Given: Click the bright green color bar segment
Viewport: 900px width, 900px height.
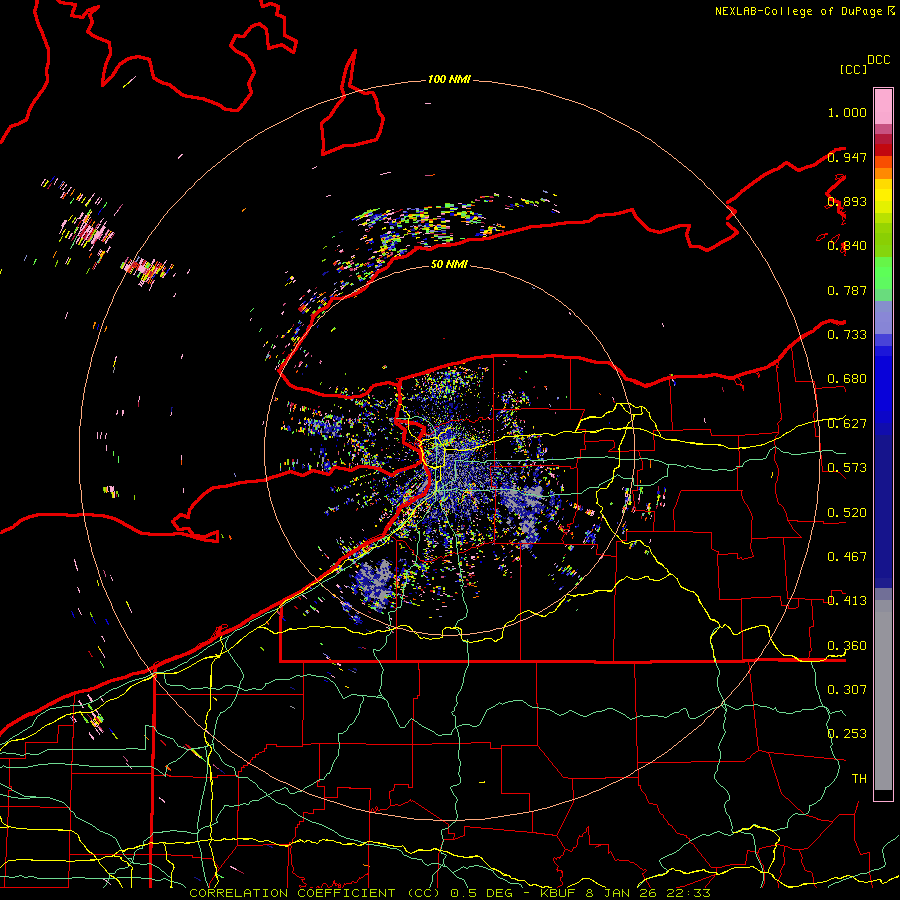Looking at the screenshot, I should 883,273.
